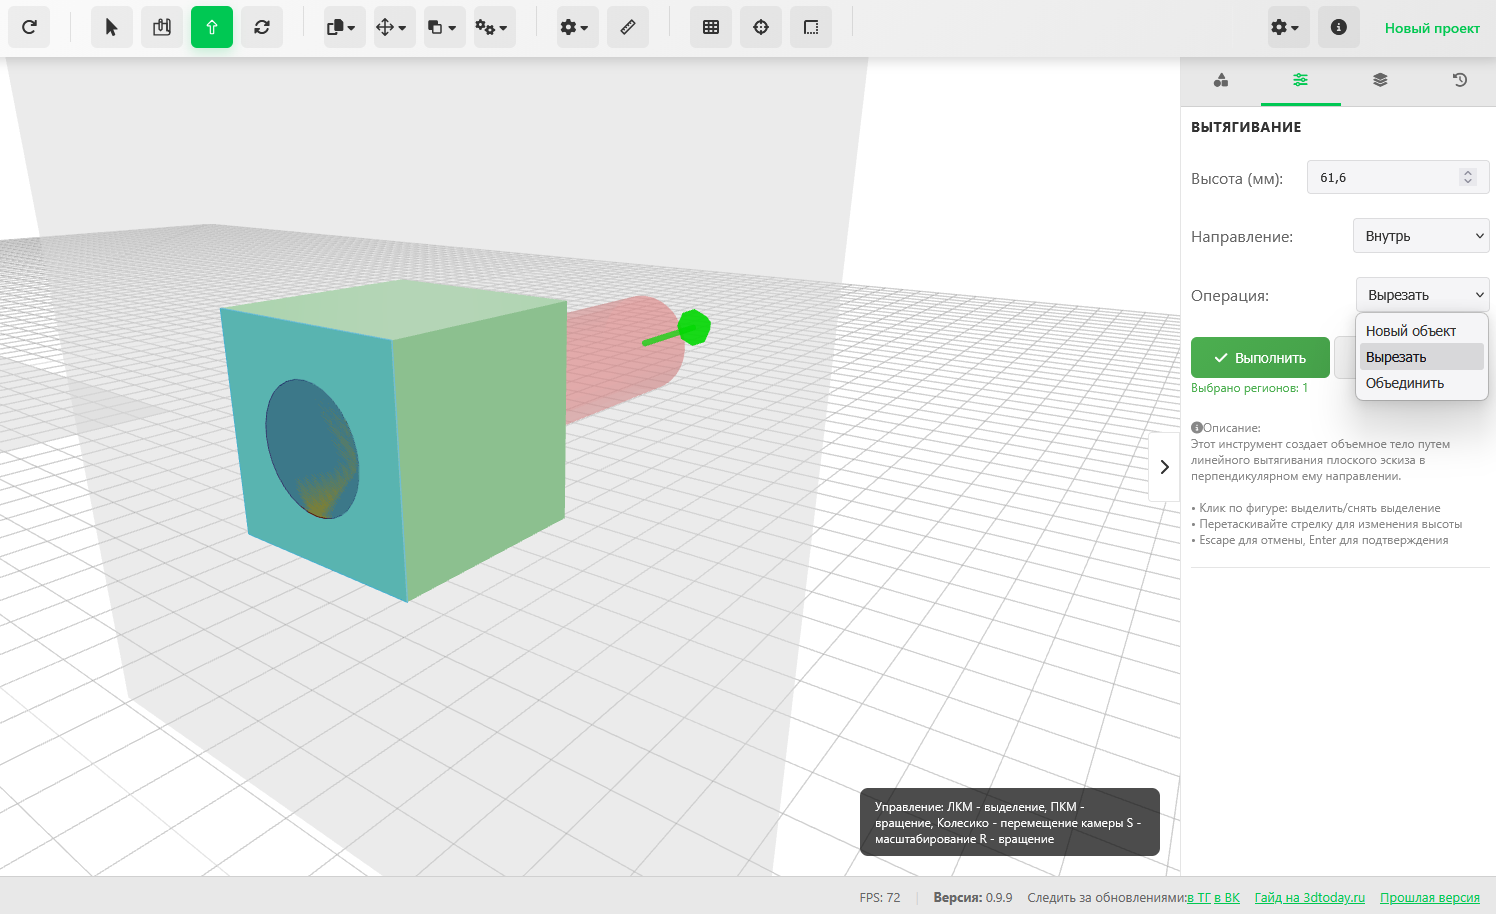Viewport: 1496px width, 914px height.
Task: Open the move arrows dropdown
Action: (x=391, y=28)
